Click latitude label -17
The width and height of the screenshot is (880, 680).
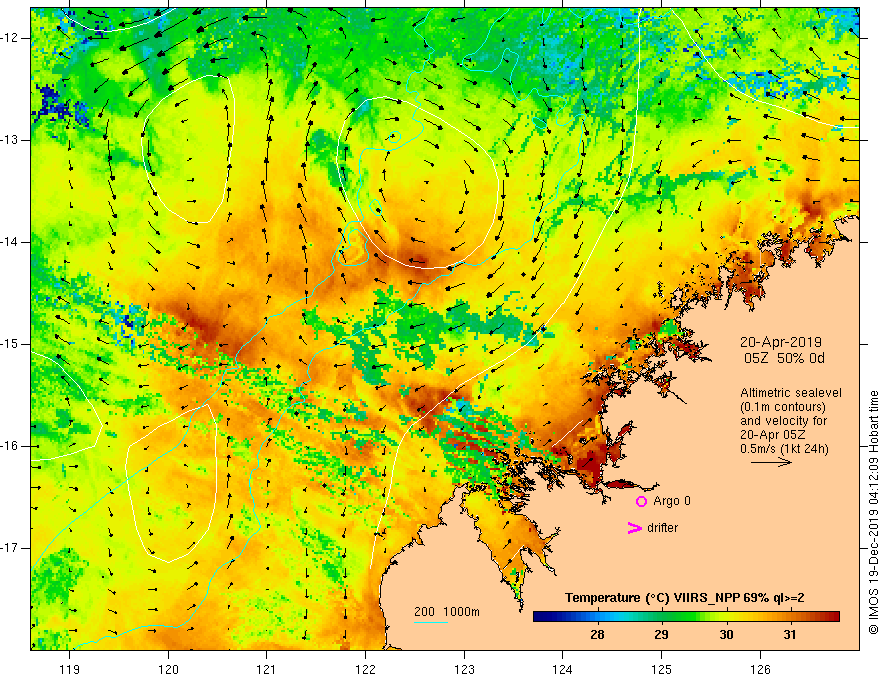(10, 548)
